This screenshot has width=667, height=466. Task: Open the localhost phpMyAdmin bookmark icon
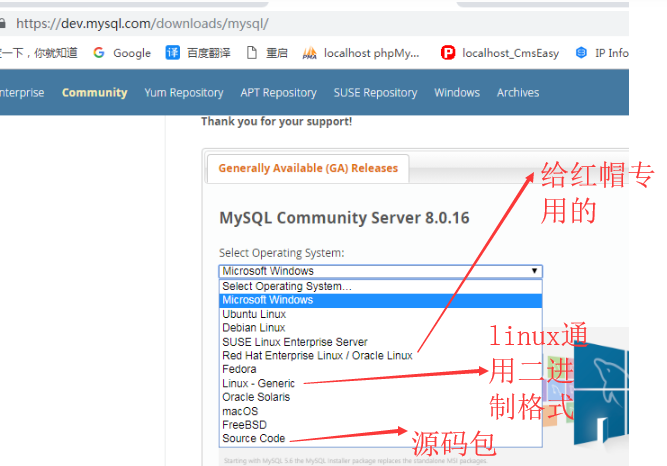(309, 53)
